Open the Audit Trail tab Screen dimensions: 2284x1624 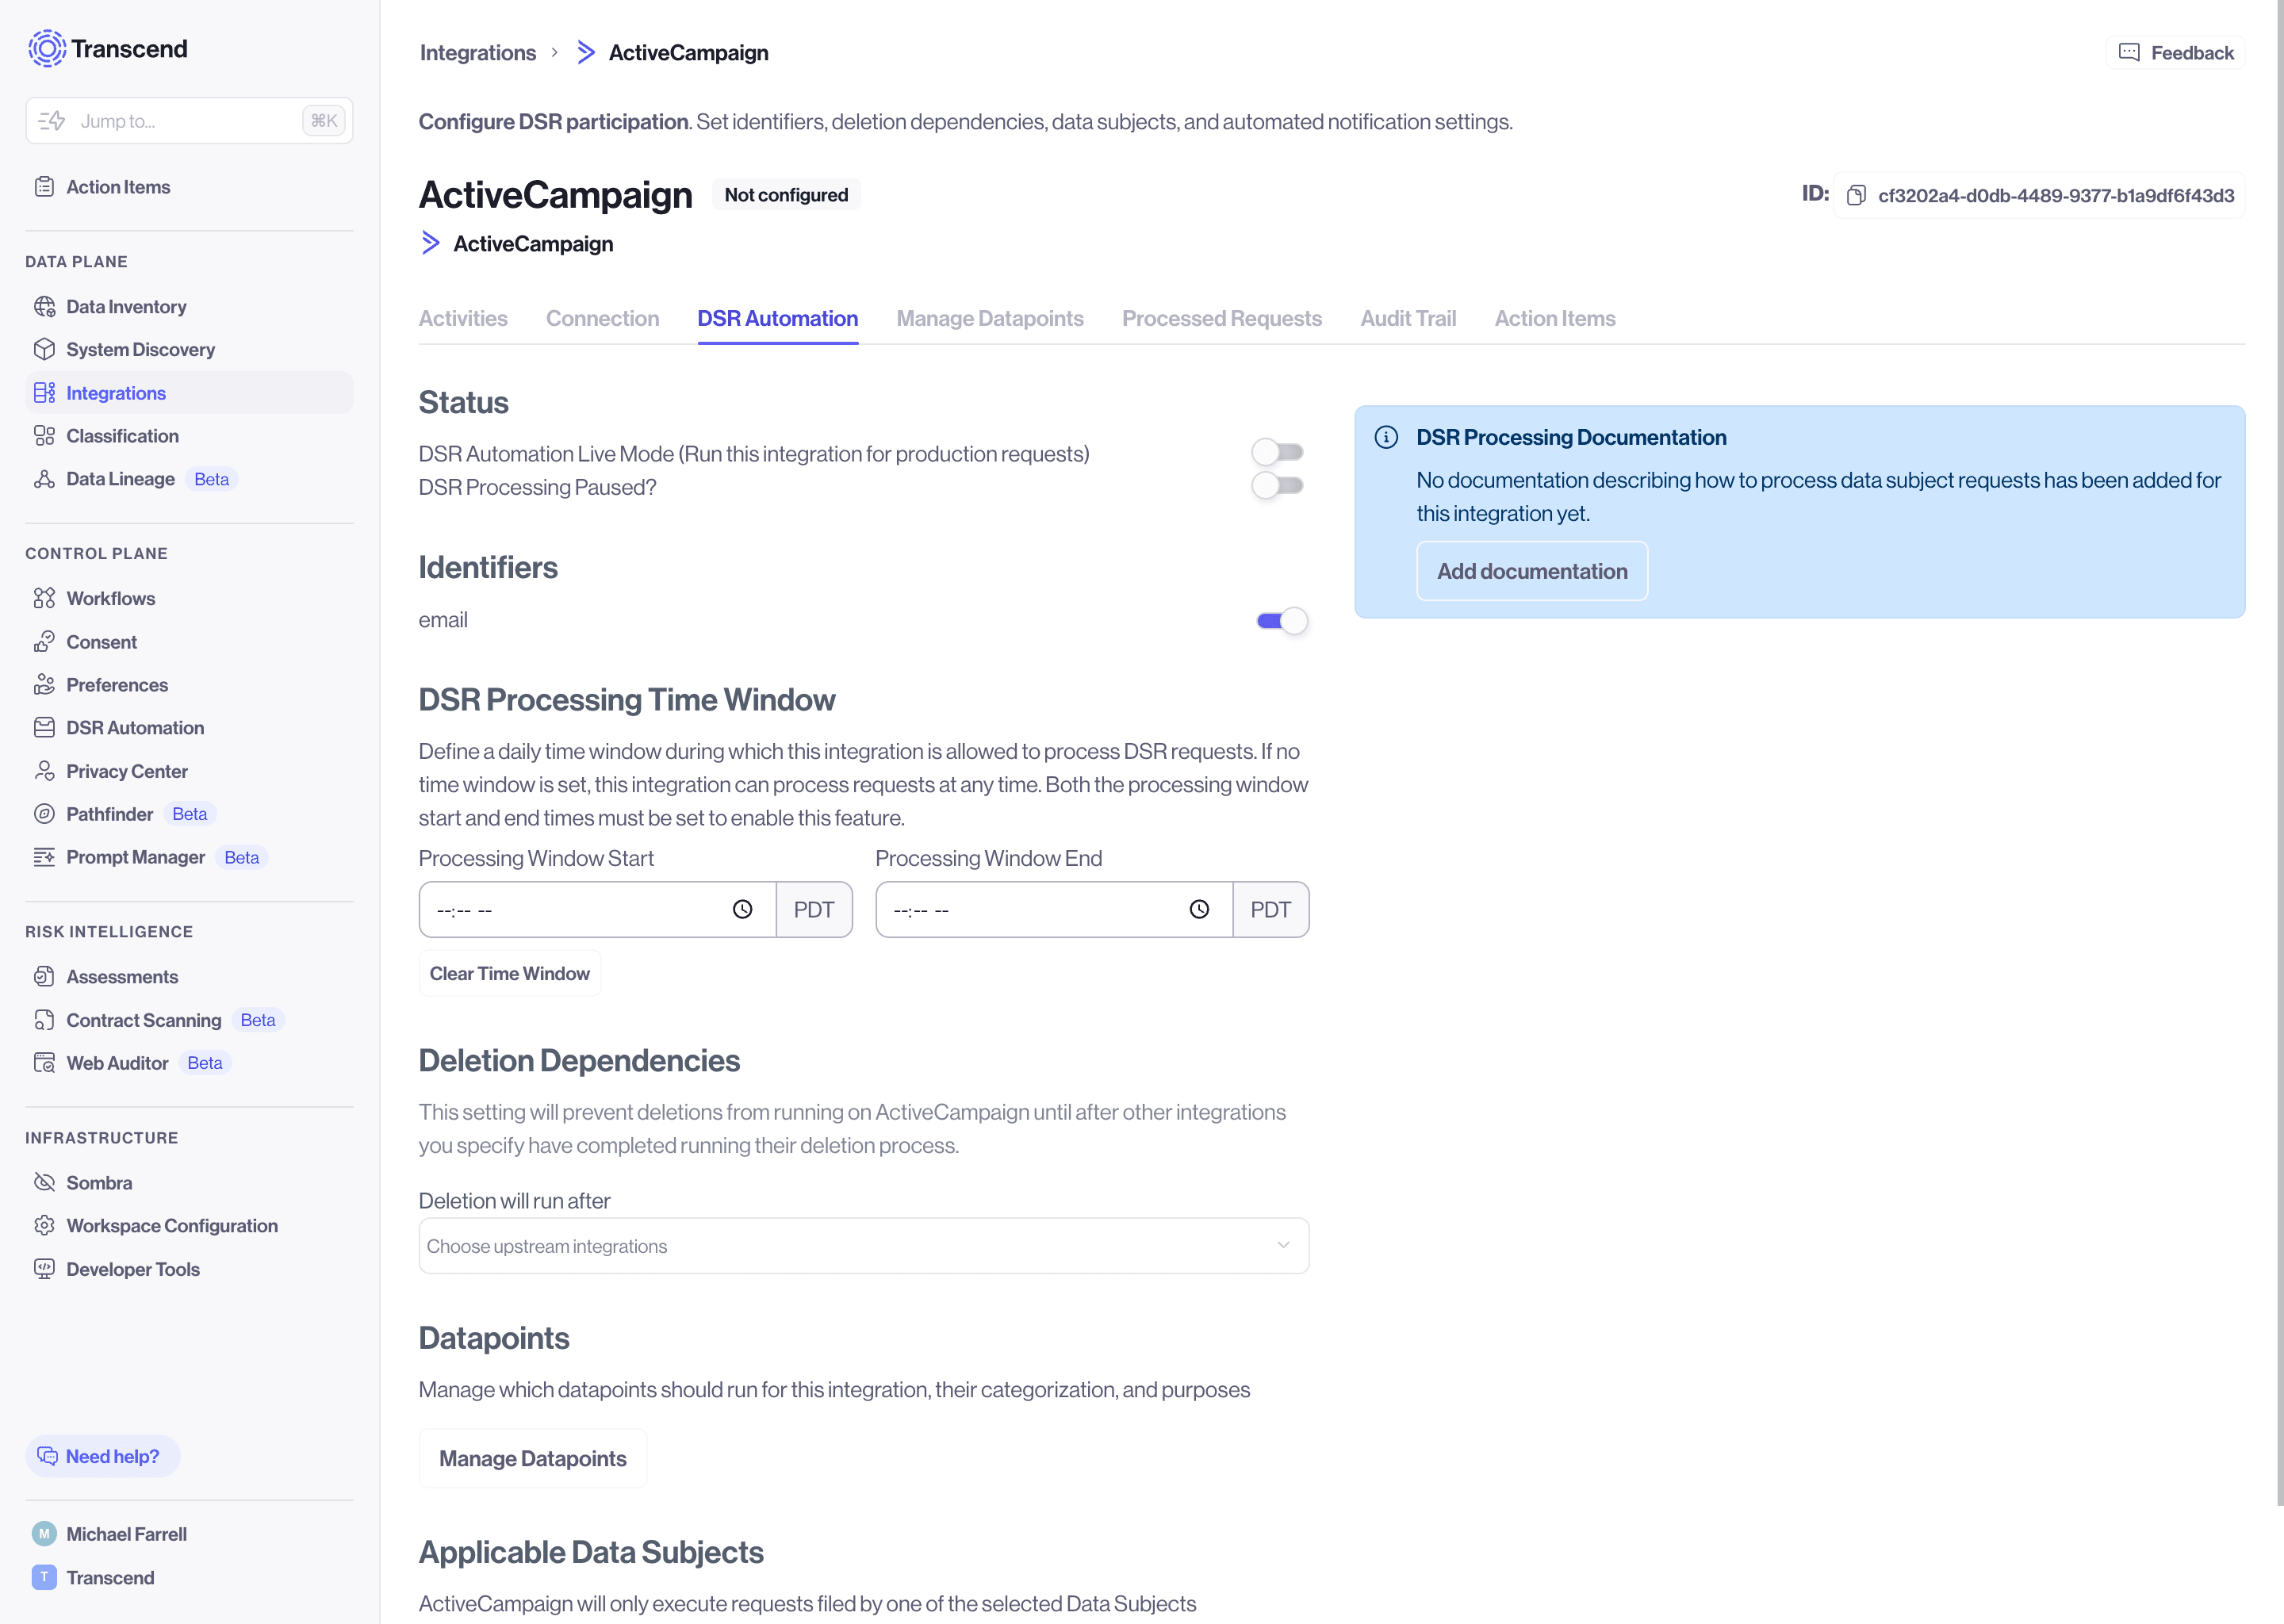pyautogui.click(x=1408, y=318)
